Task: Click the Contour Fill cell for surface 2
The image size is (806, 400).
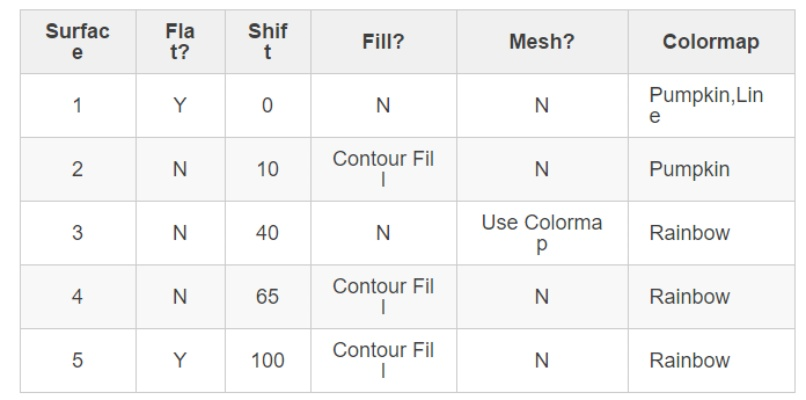Action: coord(383,169)
